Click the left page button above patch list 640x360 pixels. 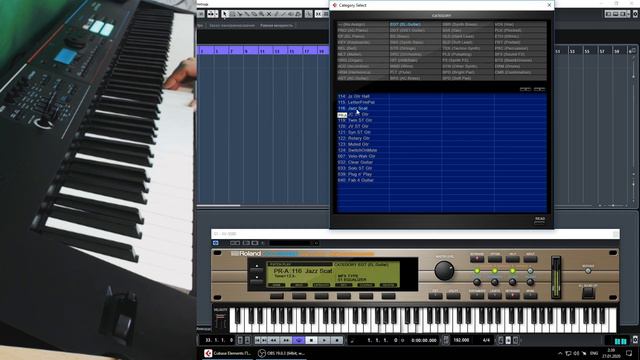pyautogui.click(x=525, y=89)
